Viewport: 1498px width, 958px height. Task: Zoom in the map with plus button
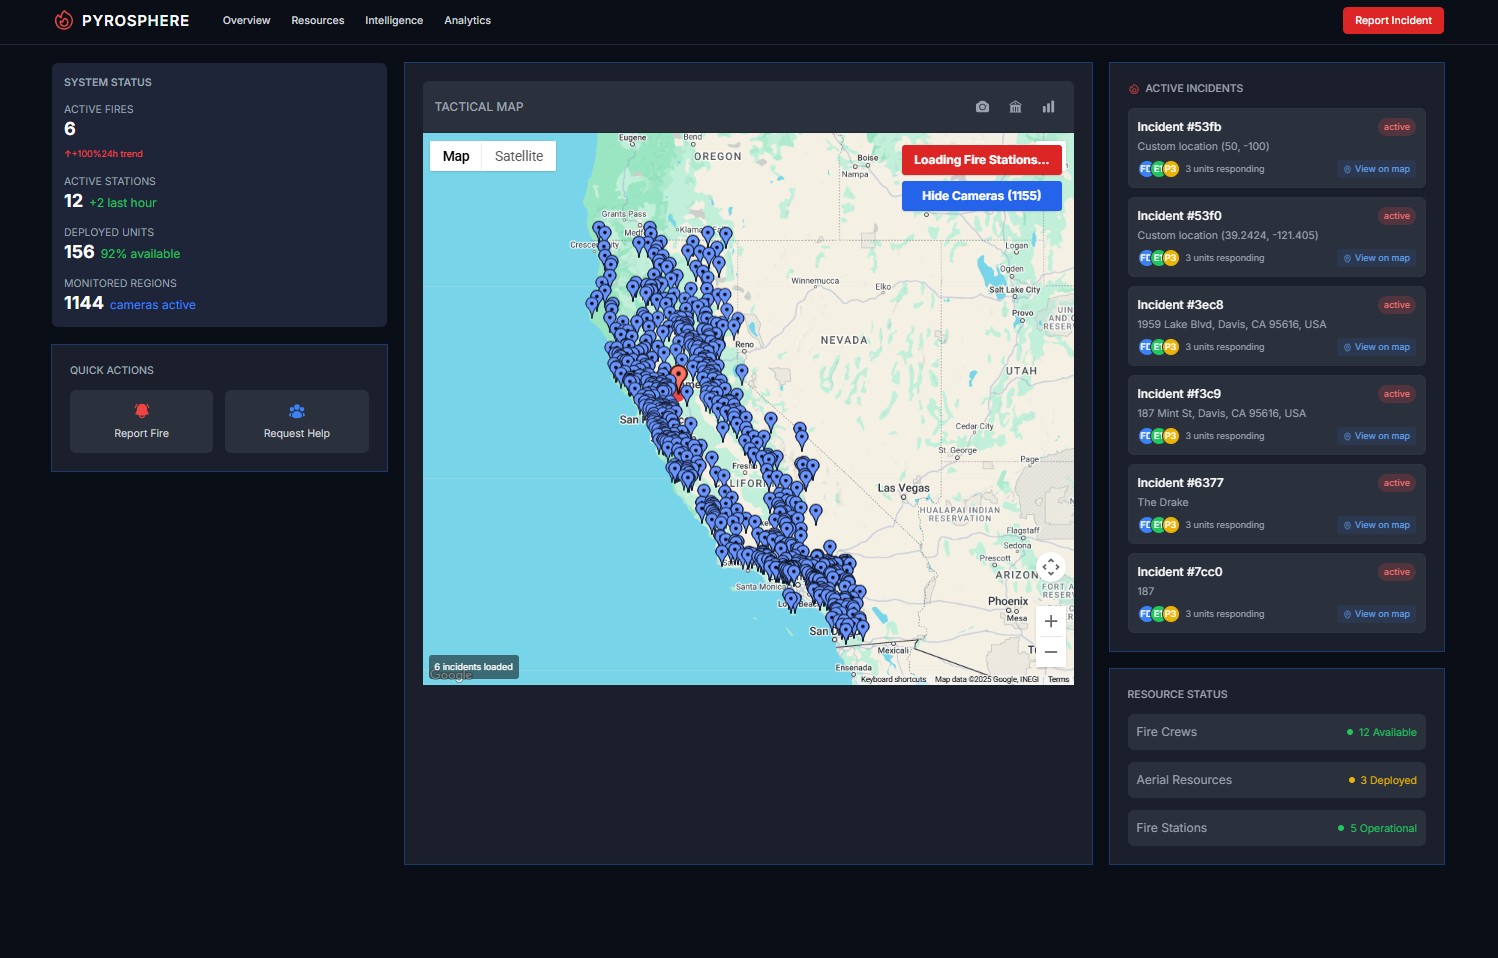pos(1051,621)
